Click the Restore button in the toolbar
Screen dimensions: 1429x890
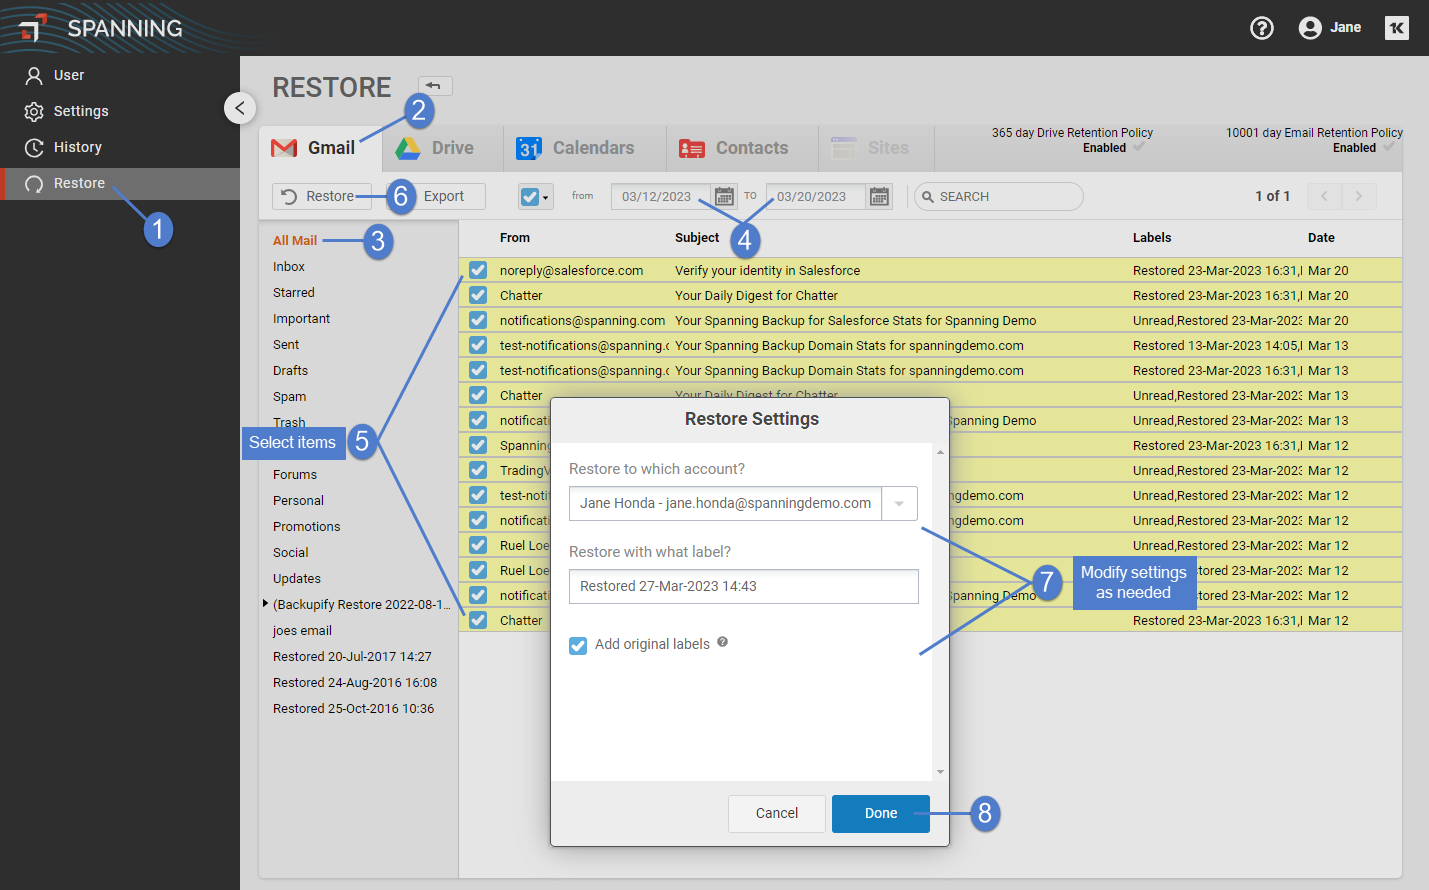tap(322, 196)
